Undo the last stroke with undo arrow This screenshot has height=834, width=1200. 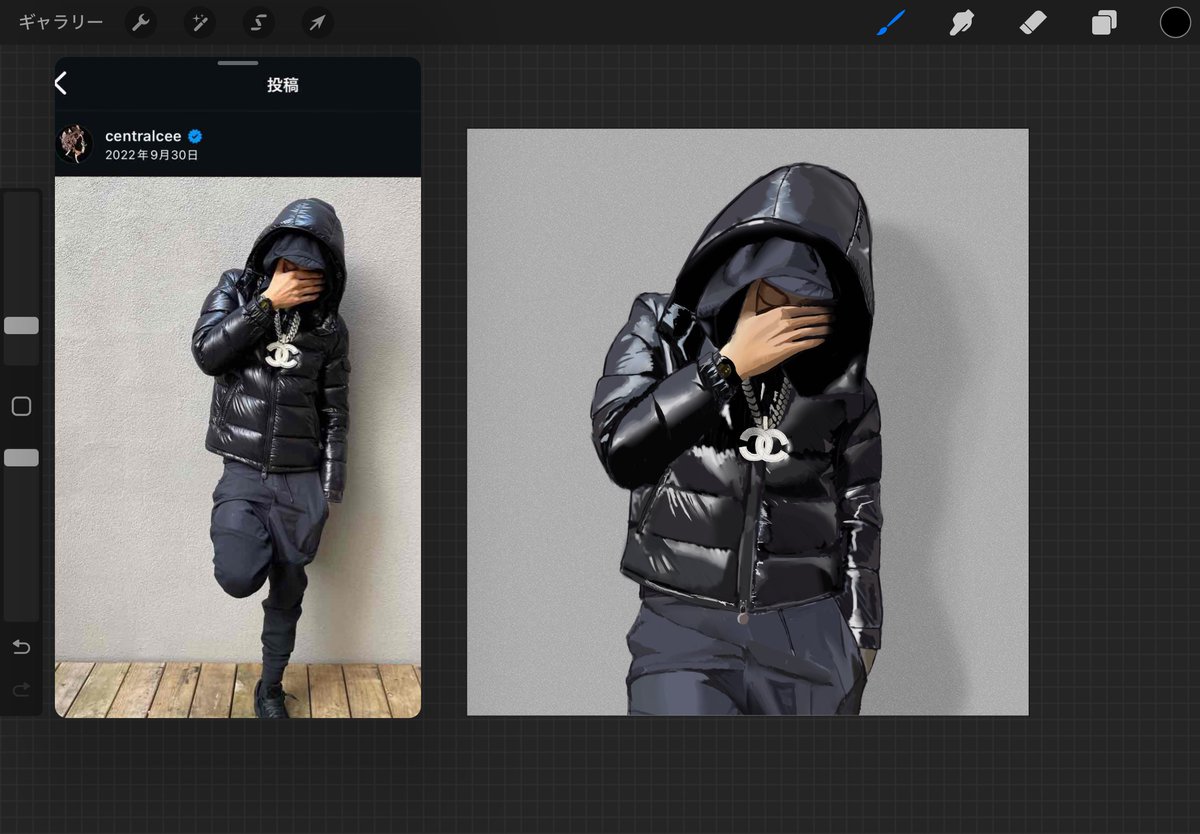[x=21, y=647]
